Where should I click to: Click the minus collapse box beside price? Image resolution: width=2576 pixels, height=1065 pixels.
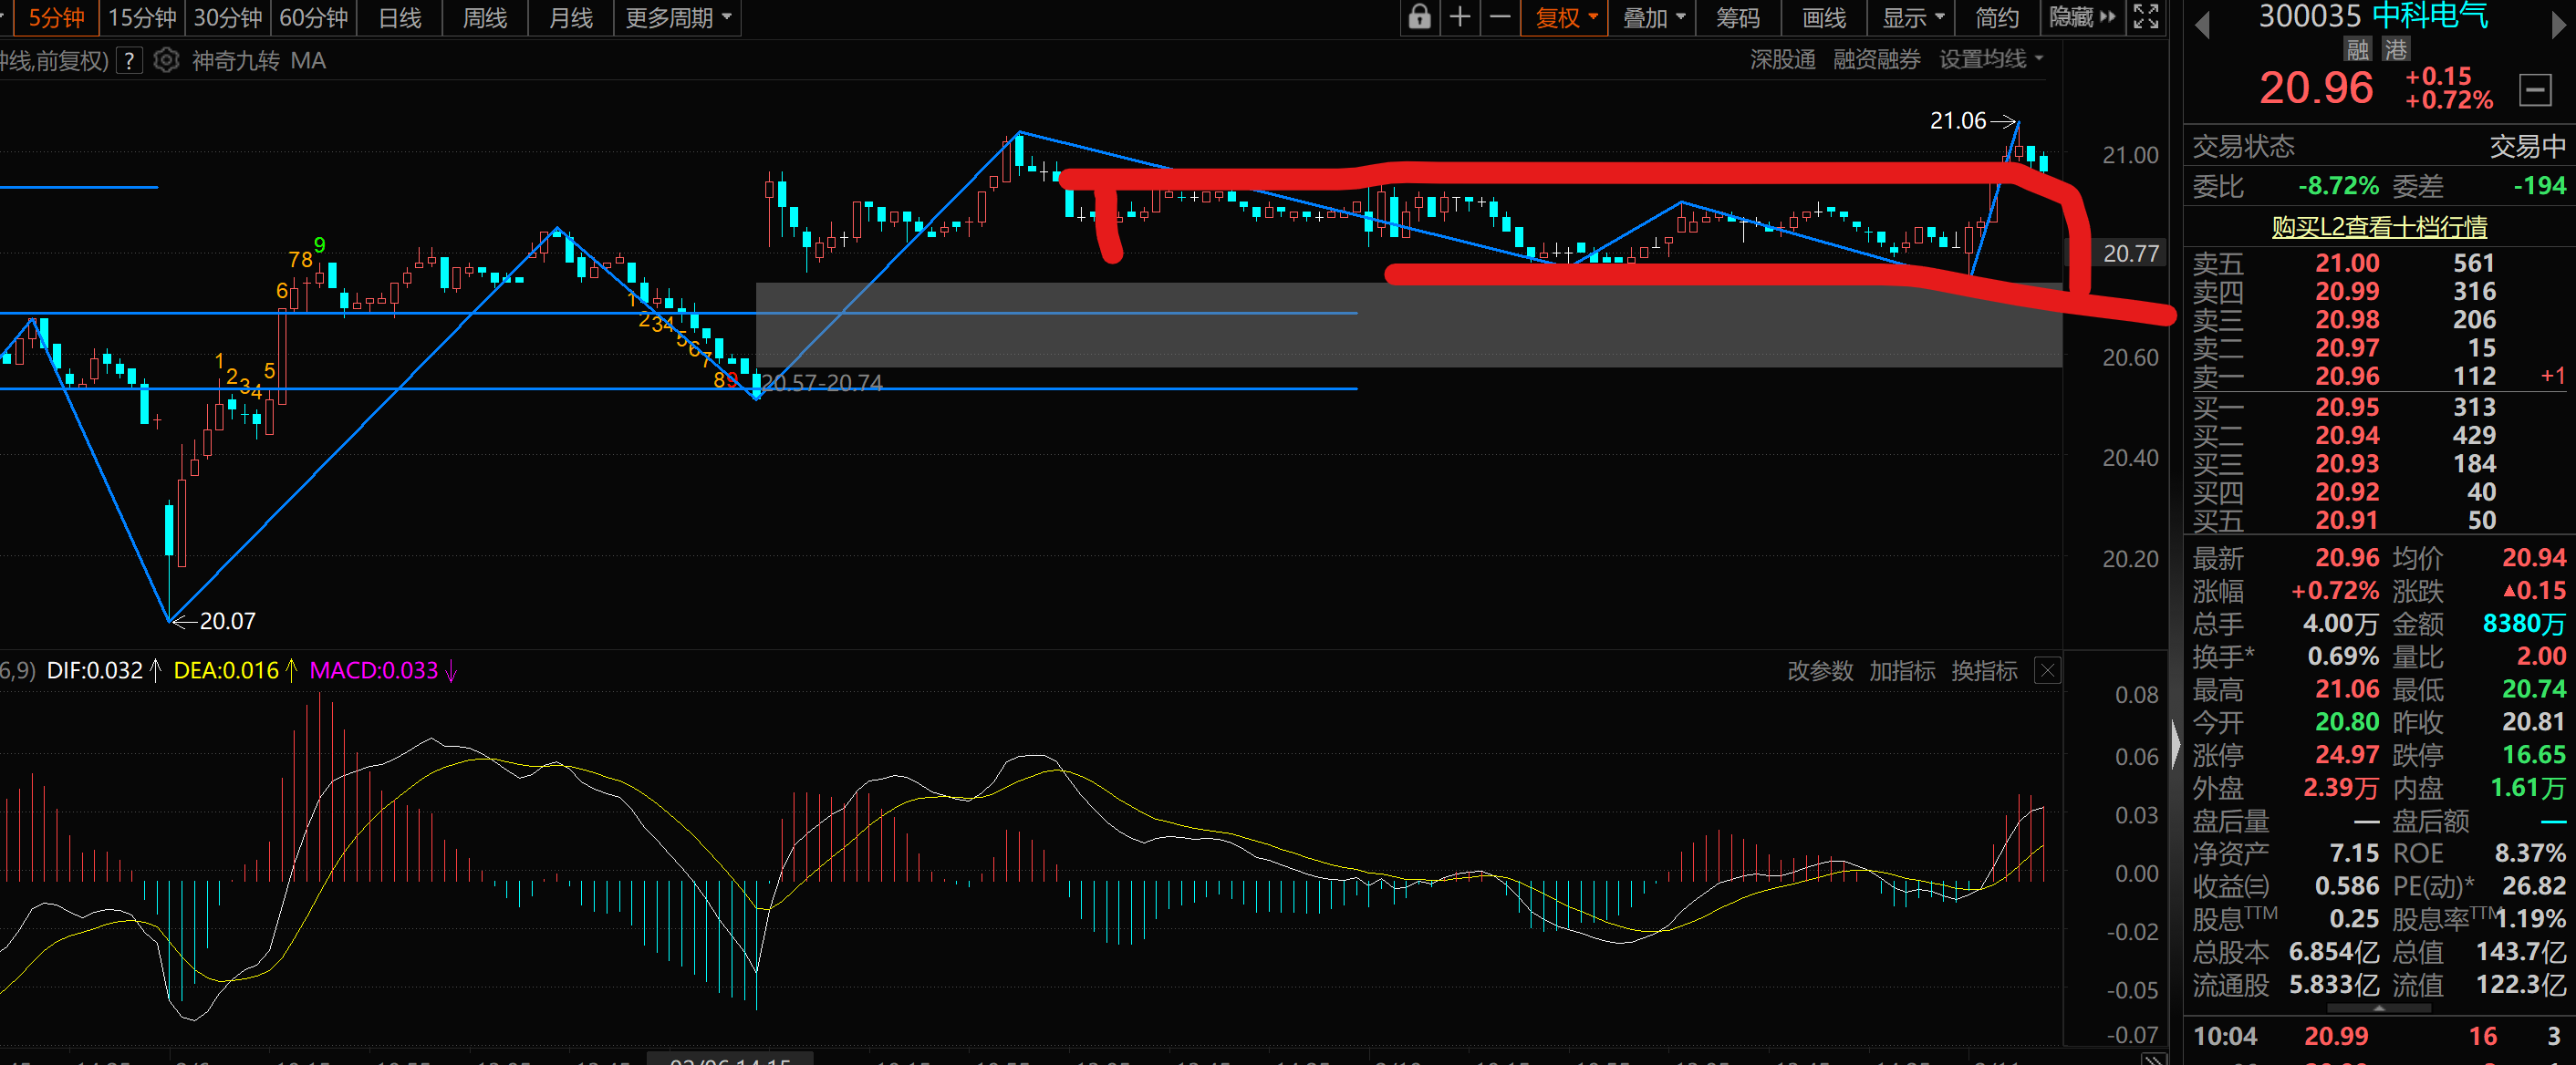click(2535, 90)
